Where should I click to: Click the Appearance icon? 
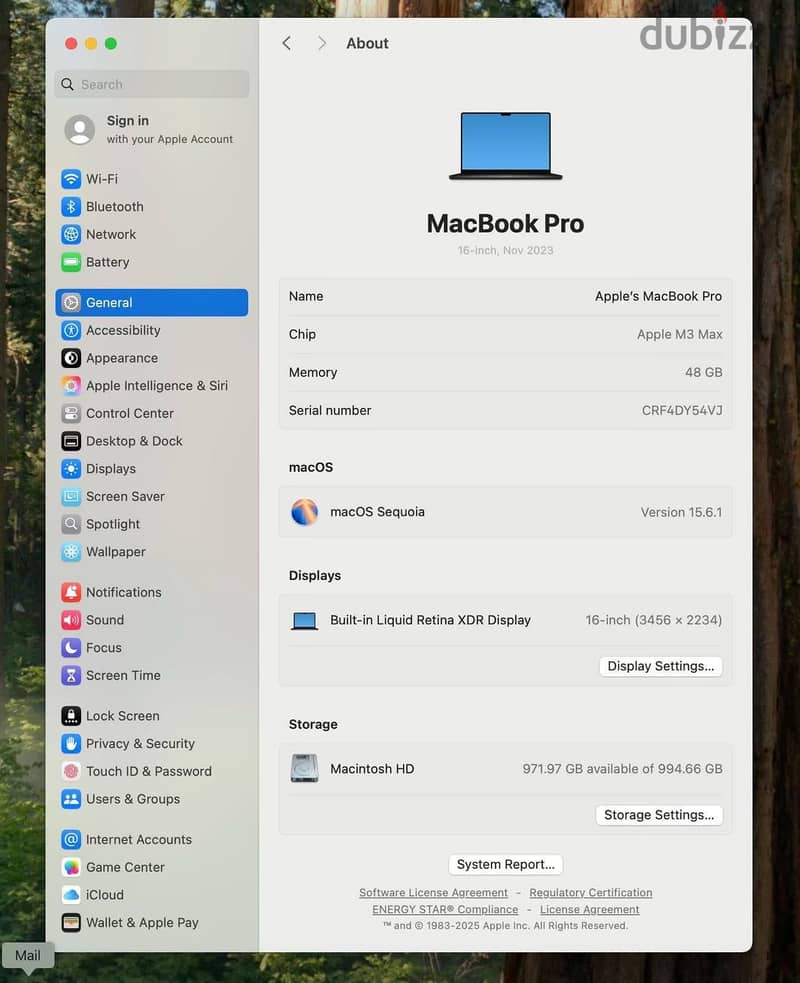[71, 357]
